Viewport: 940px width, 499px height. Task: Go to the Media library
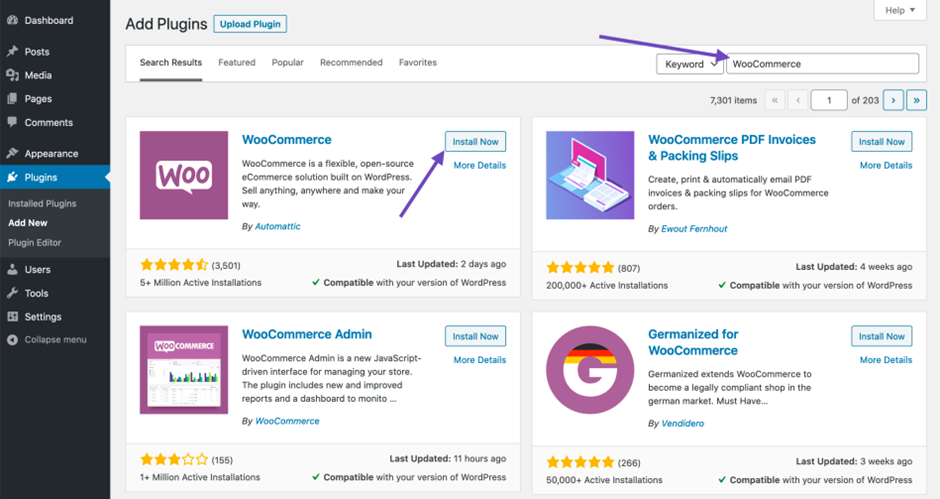38,75
